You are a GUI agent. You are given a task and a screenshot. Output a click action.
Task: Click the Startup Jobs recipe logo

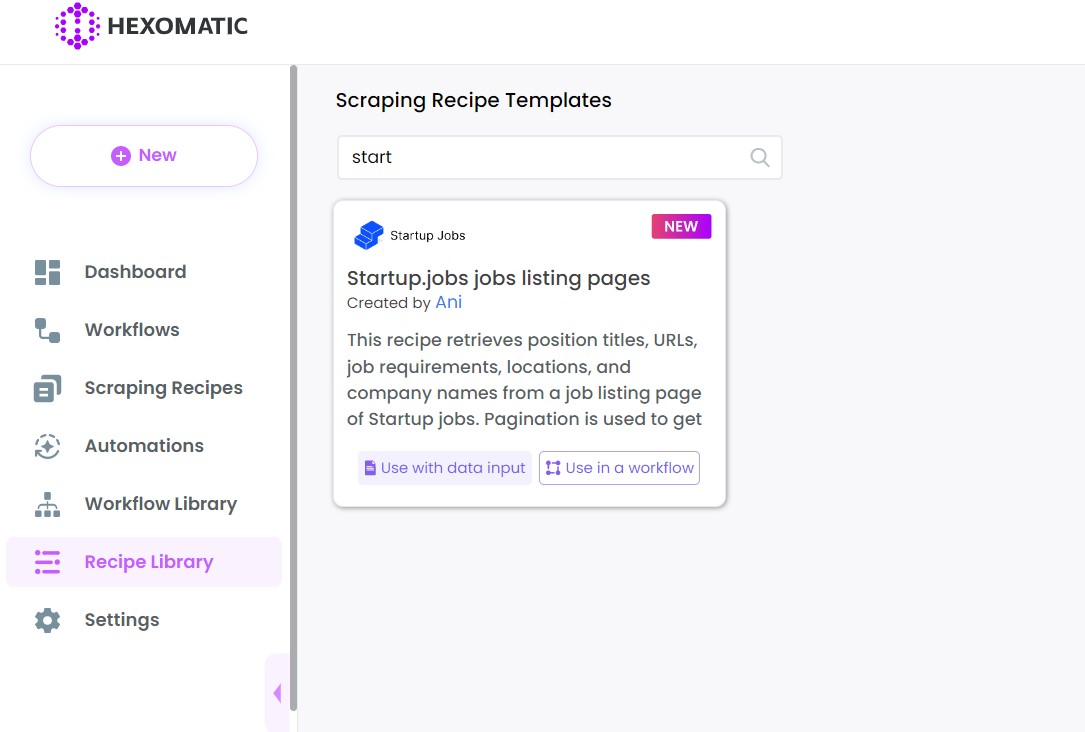[x=368, y=235]
